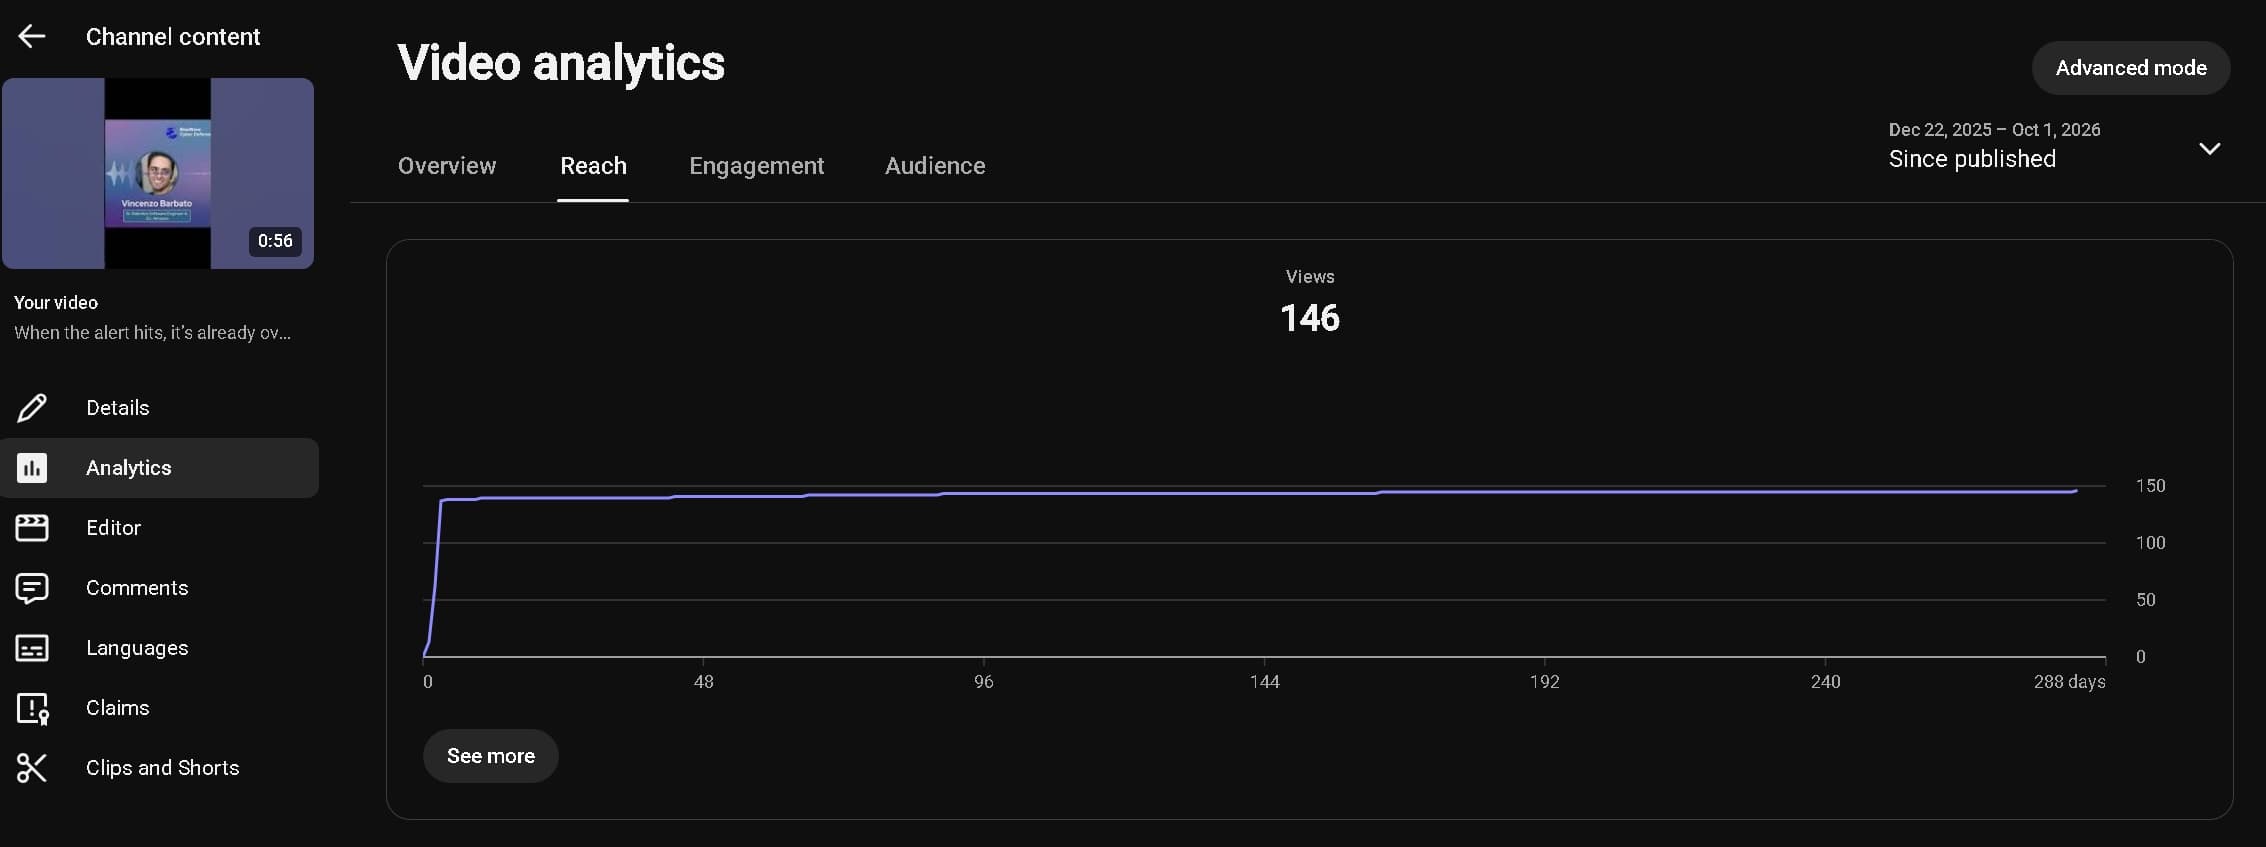This screenshot has width=2266, height=847.
Task: Click the Languages subtitles icon
Action: click(32, 648)
